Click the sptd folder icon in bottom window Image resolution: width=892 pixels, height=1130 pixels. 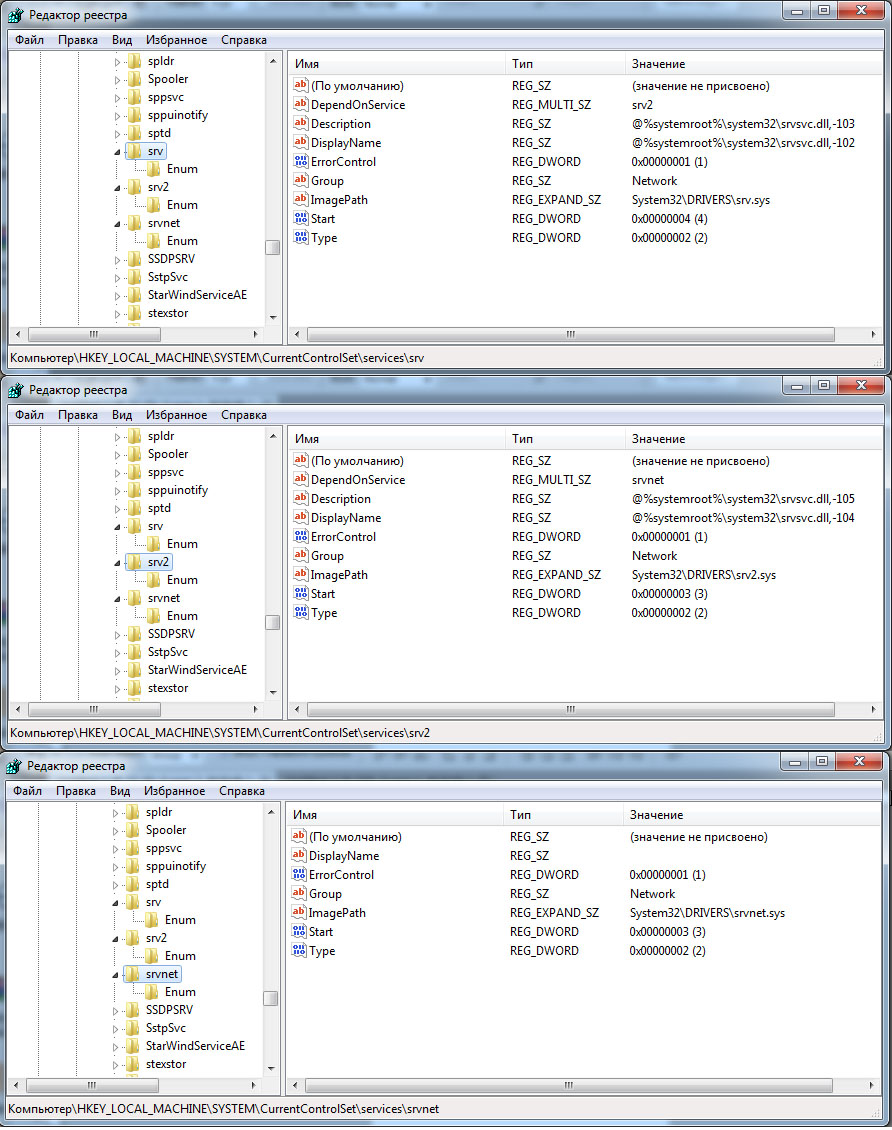tap(133, 884)
